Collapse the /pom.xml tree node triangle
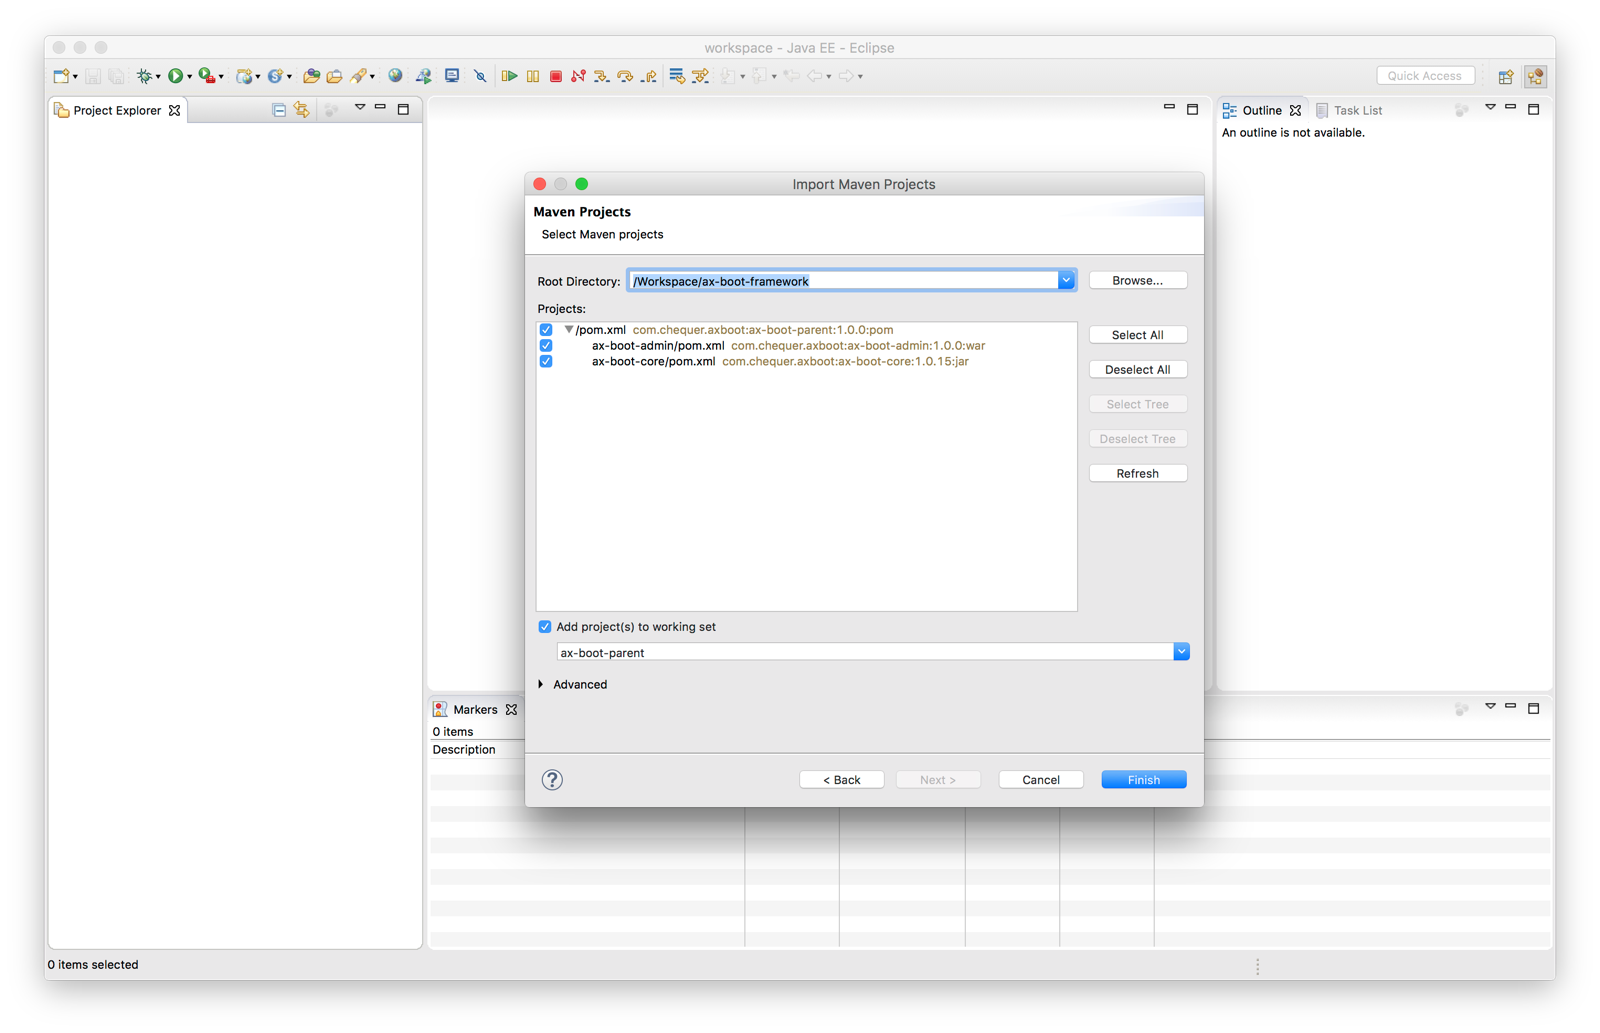This screenshot has height=1033, width=1600. click(568, 329)
